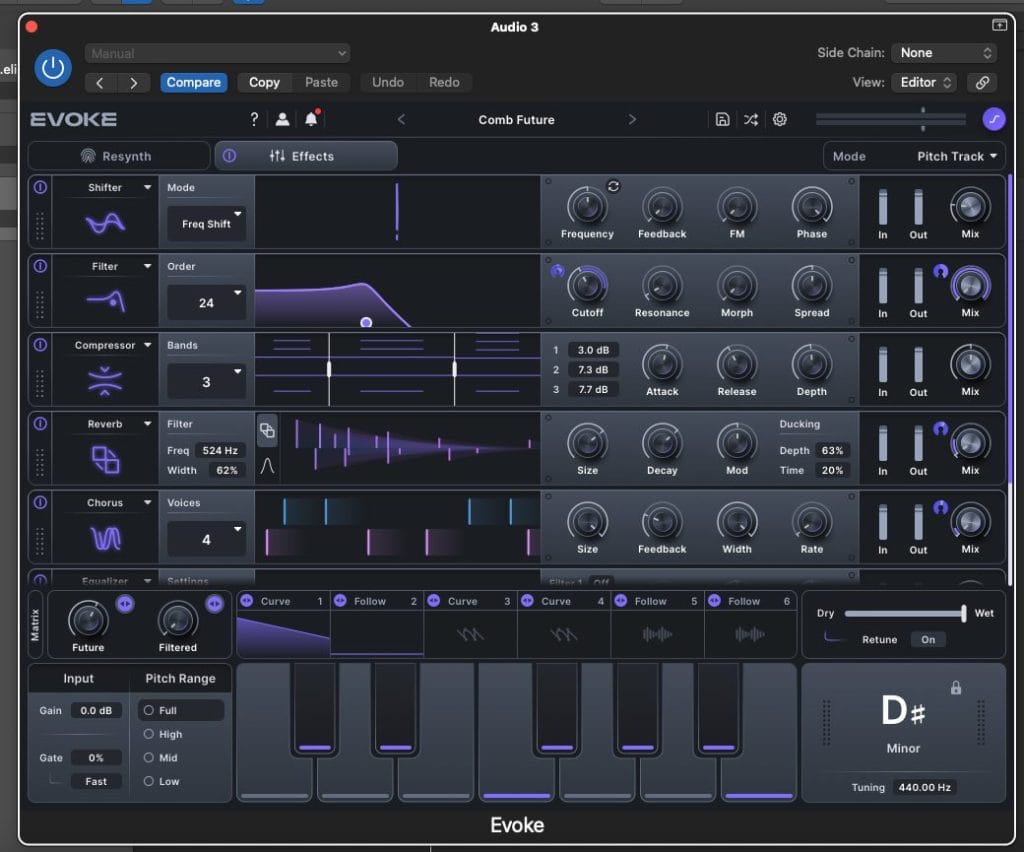This screenshot has height=852, width=1024.
Task: Click the Compare button
Action: pos(193,83)
